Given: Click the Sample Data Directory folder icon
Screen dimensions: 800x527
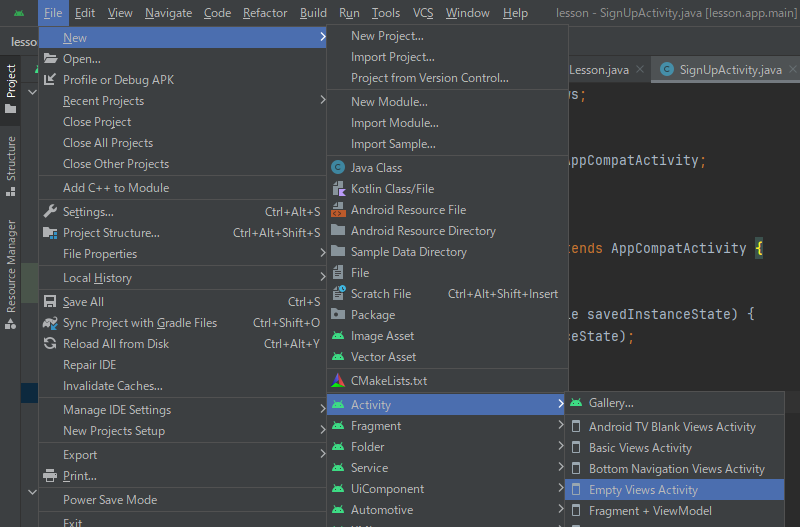Looking at the screenshot, I should [x=338, y=251].
